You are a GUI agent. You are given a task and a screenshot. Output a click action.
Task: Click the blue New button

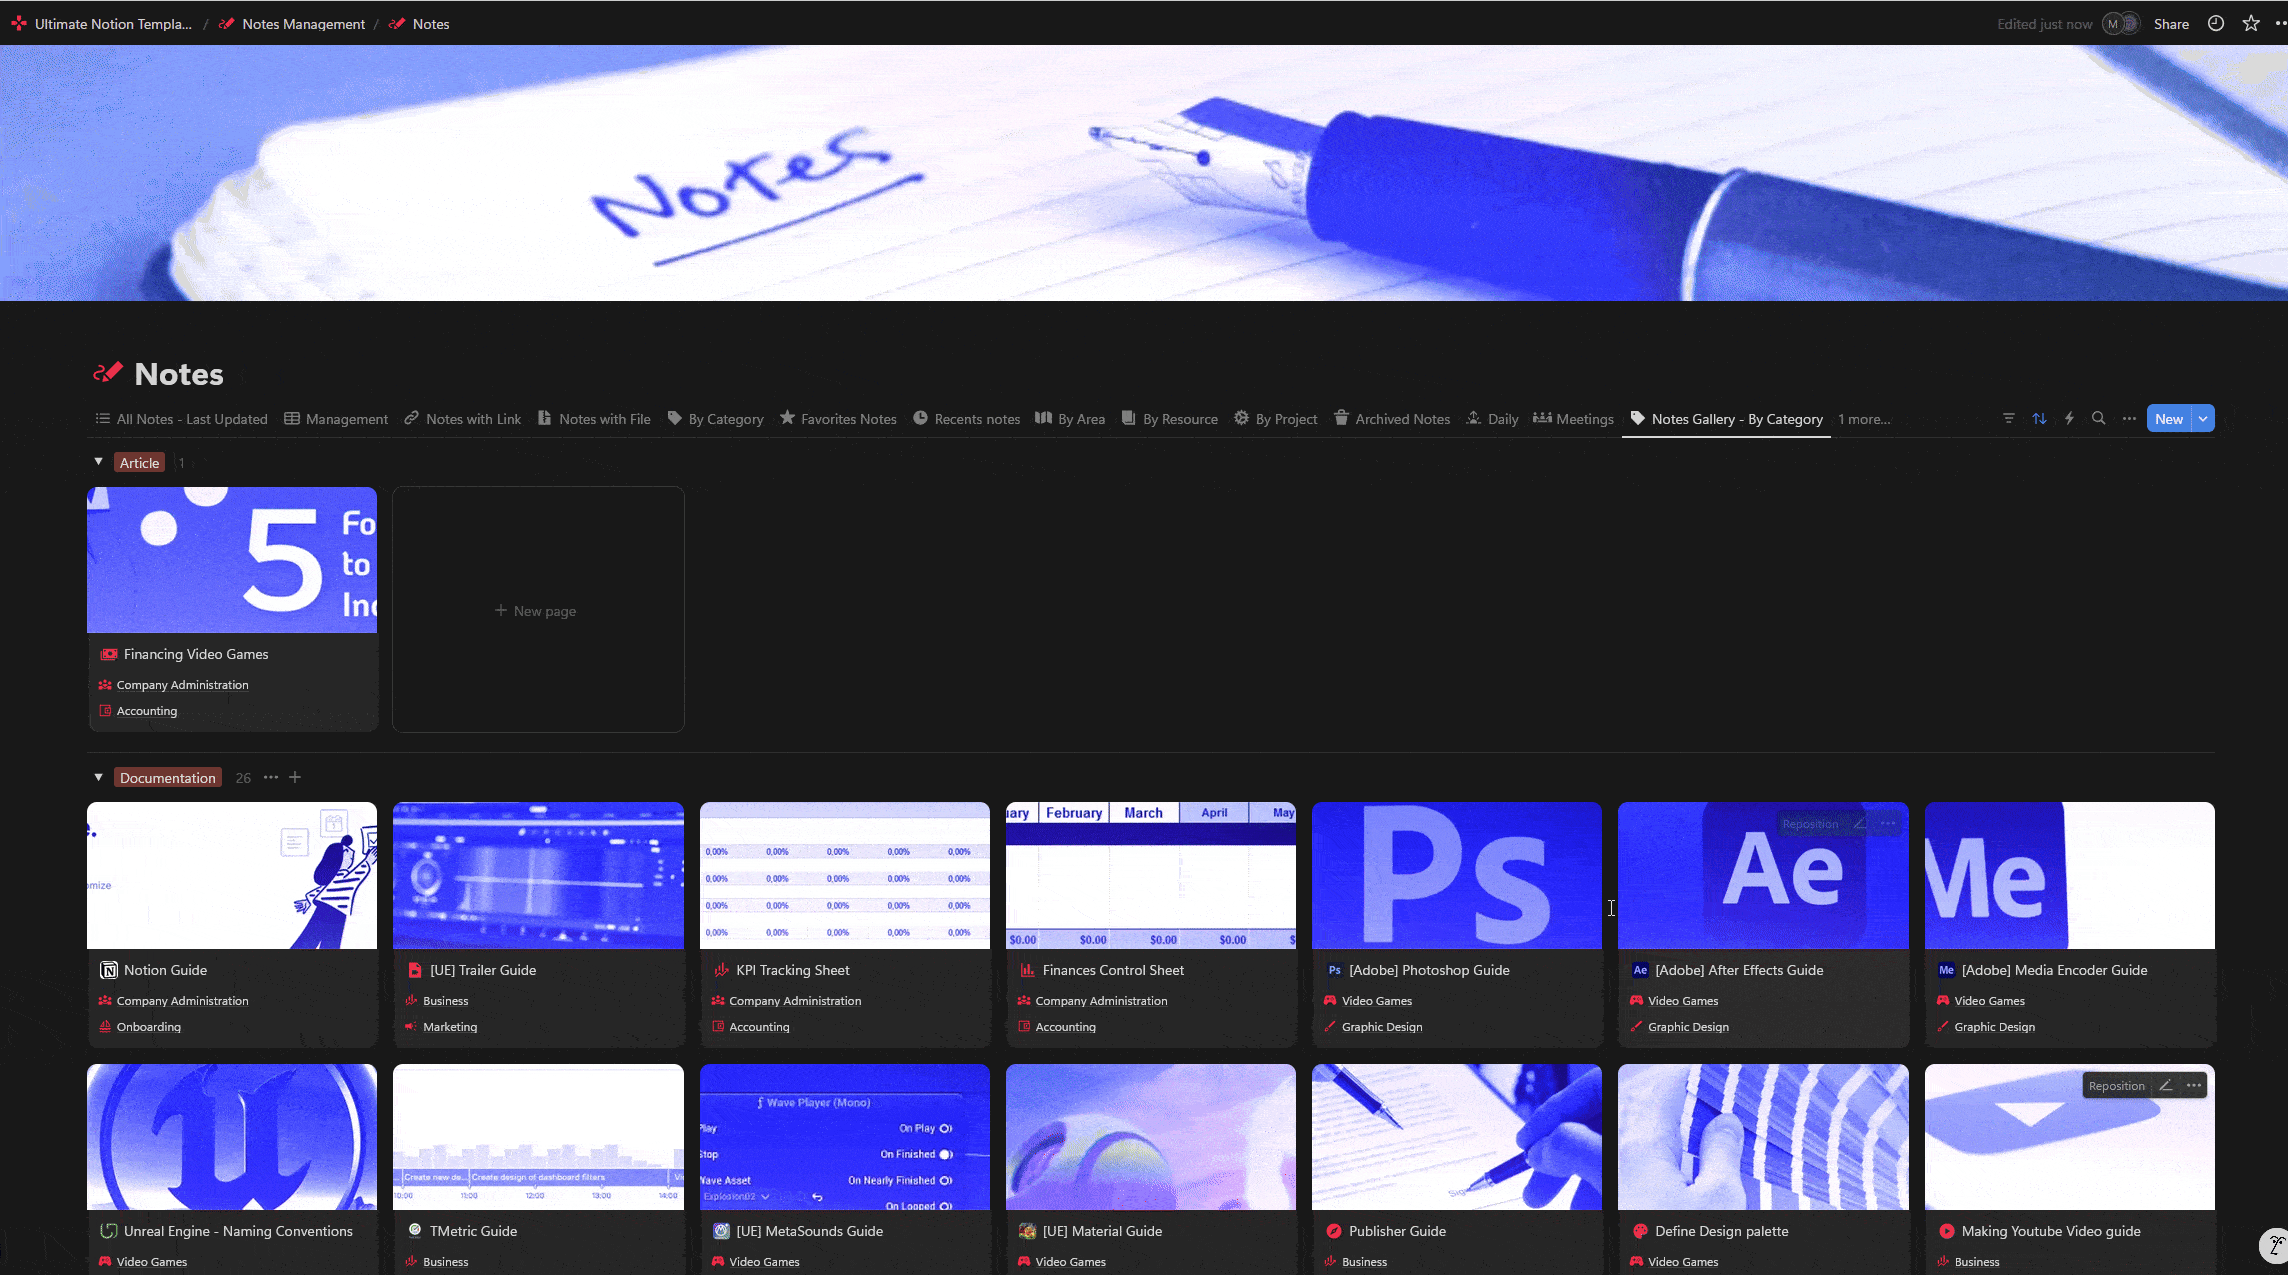[x=2168, y=418]
